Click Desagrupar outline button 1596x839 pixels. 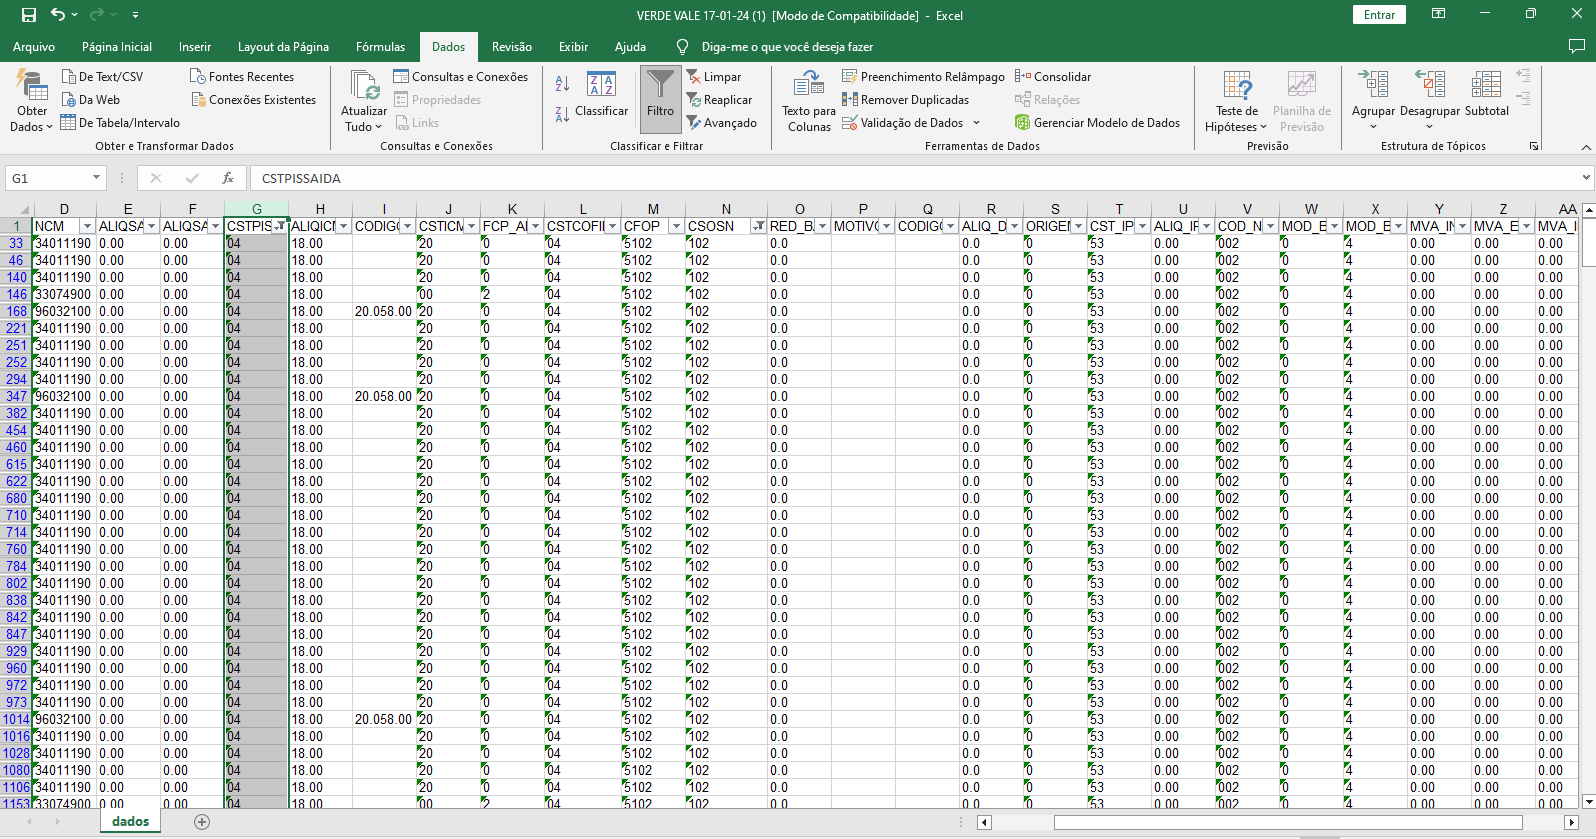1430,99
